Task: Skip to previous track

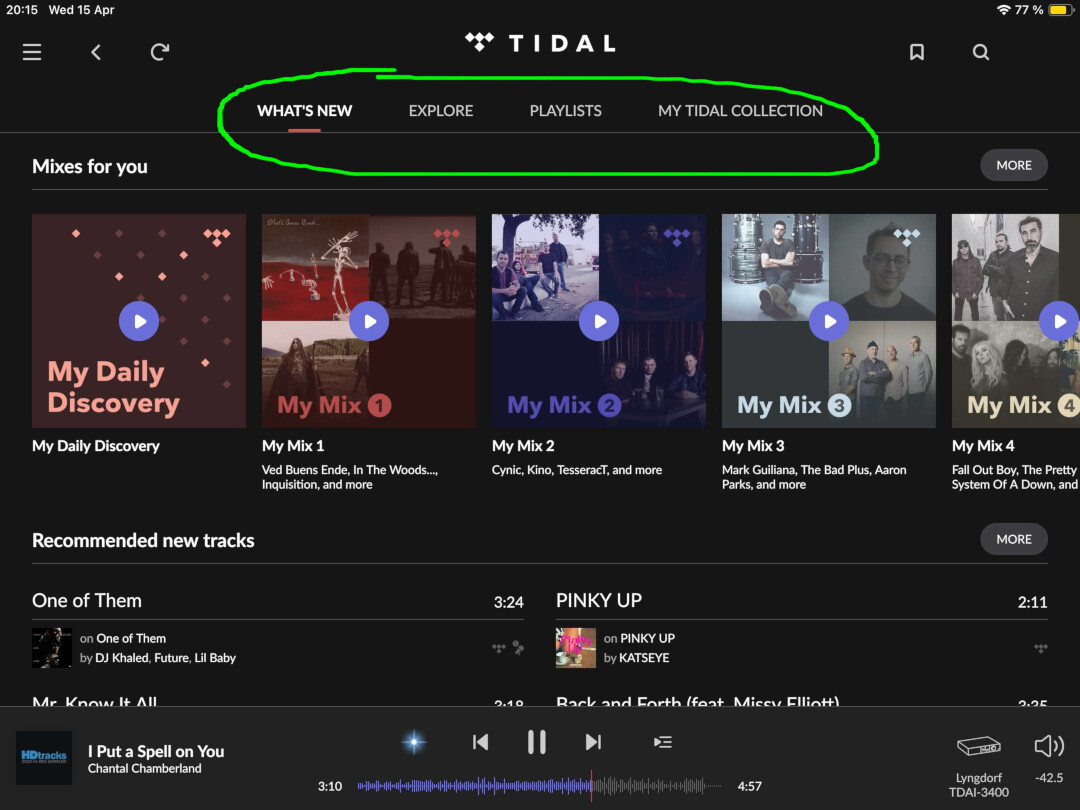Action: click(x=481, y=742)
